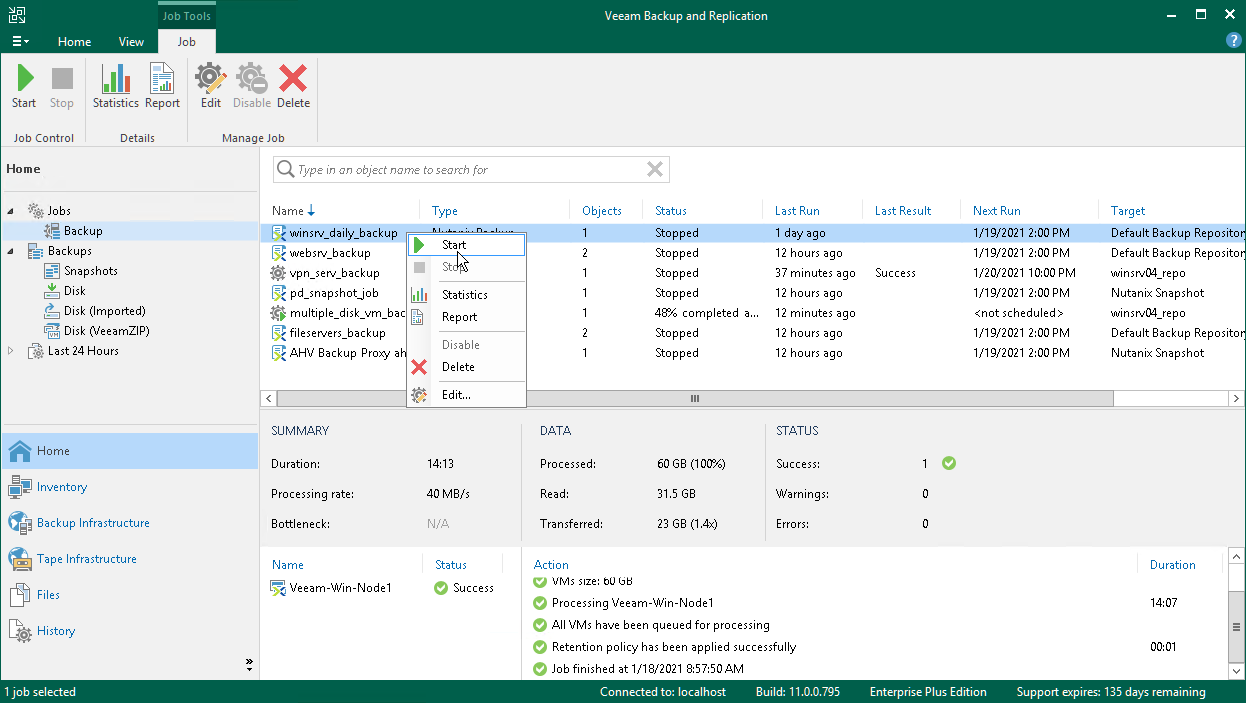1246x703 pixels.
Task: Click the Files sidebar icon
Action: click(x=20, y=595)
